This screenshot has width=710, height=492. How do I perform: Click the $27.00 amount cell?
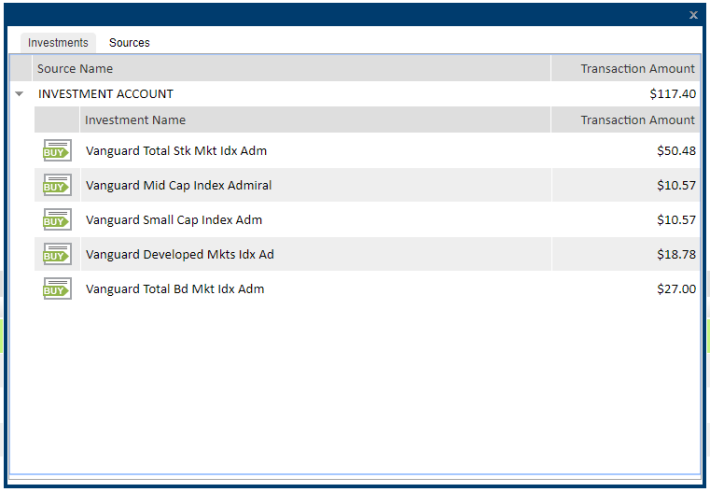click(x=676, y=289)
